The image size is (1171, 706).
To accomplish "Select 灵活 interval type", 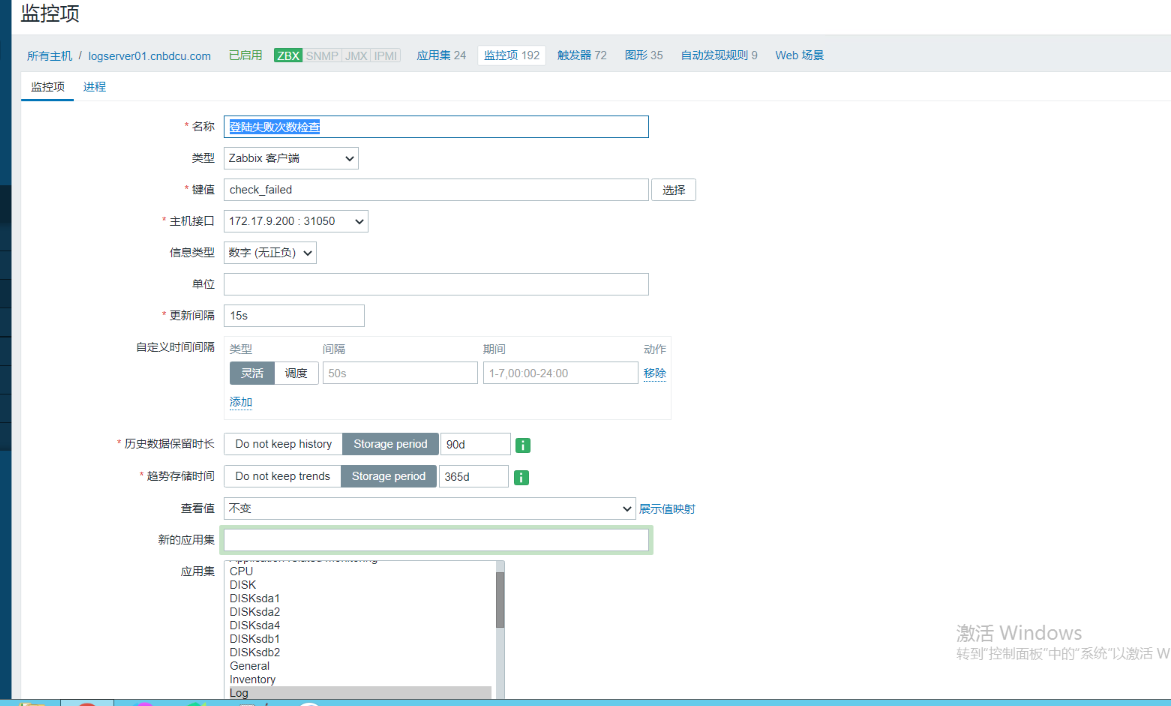I will coord(252,373).
